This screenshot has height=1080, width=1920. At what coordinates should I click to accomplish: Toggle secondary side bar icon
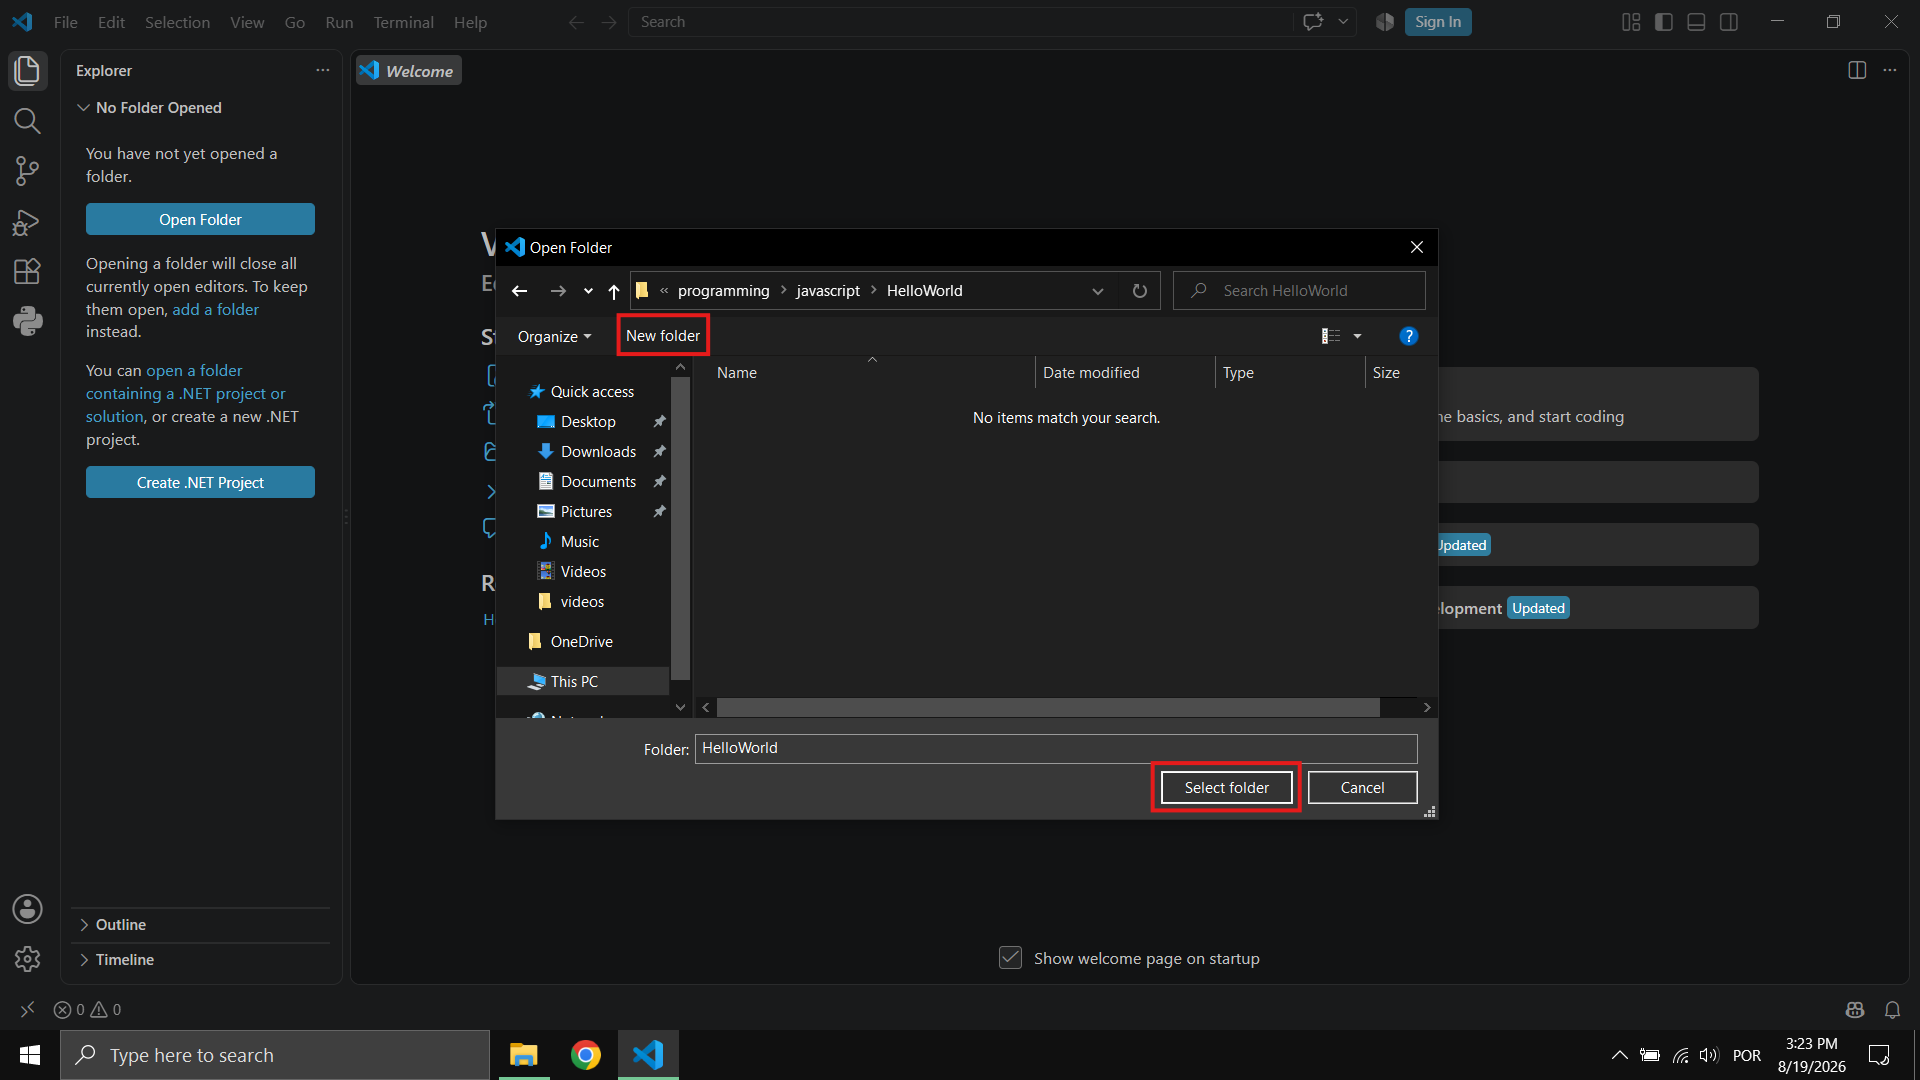tap(1729, 22)
